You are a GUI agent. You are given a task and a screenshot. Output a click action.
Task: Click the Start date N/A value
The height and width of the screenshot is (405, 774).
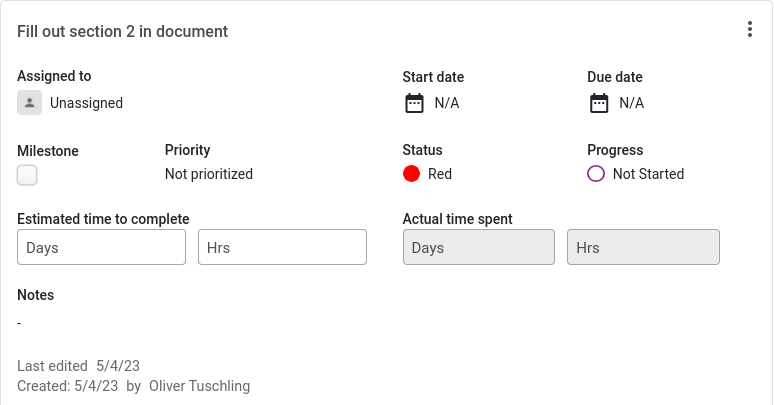tap(447, 103)
